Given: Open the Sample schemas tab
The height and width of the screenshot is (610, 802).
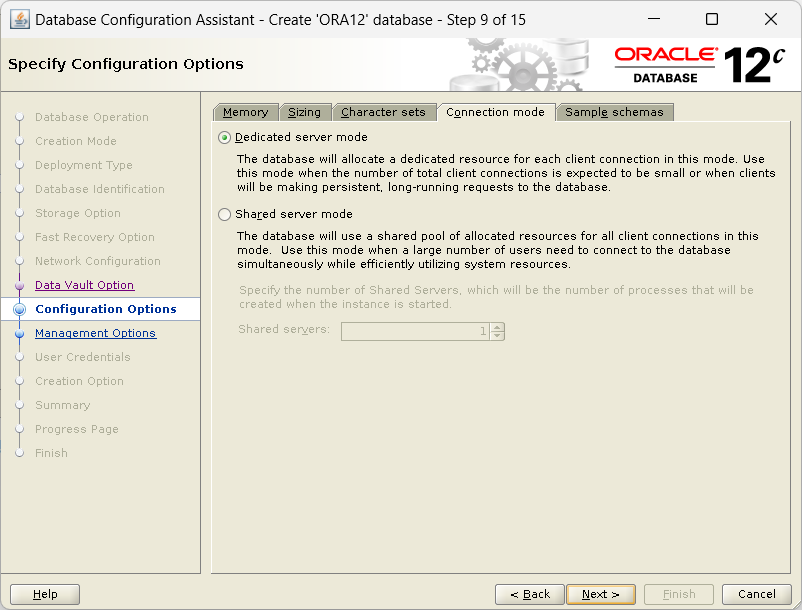Looking at the screenshot, I should 614,112.
